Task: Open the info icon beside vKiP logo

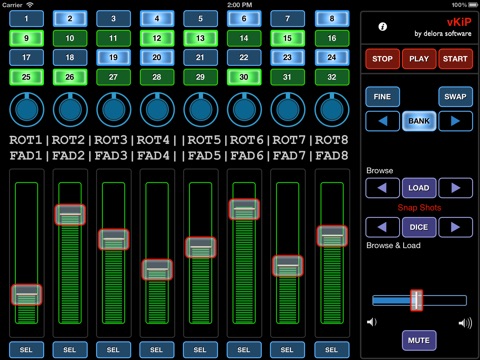Action: click(383, 27)
